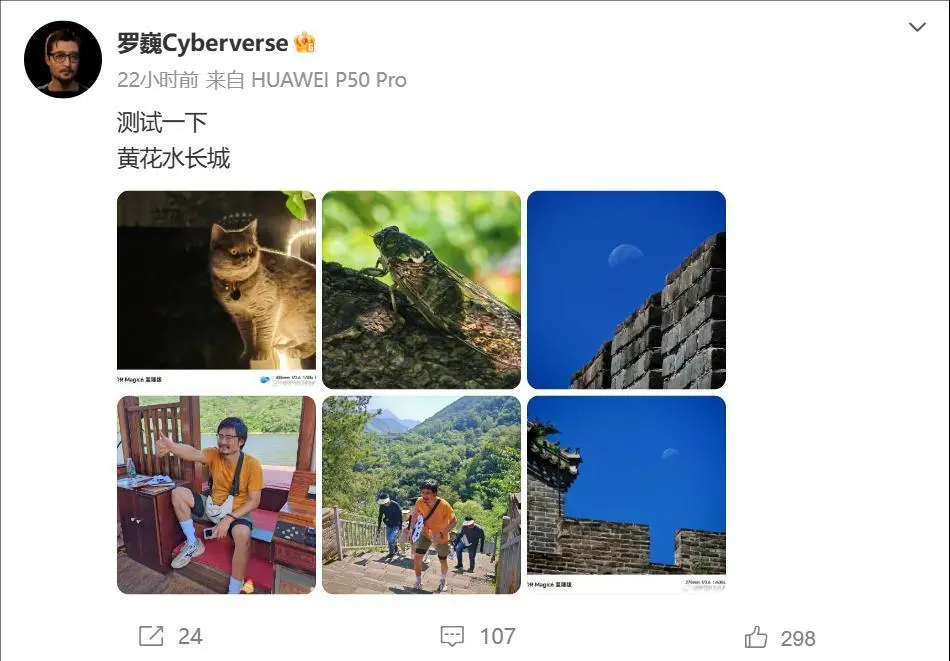950x661 pixels.
Task: Open the post options chevron menu
Action: point(917,27)
